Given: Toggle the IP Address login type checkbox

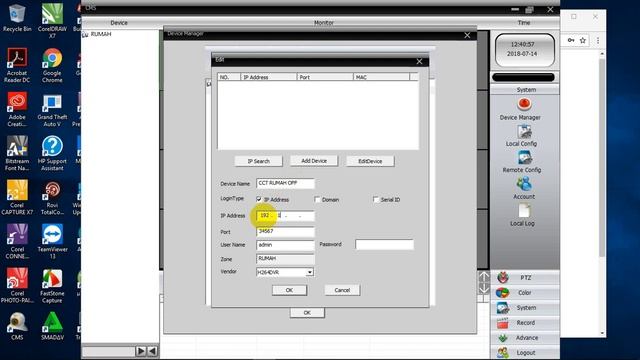Looking at the screenshot, I should pyautogui.click(x=259, y=199).
